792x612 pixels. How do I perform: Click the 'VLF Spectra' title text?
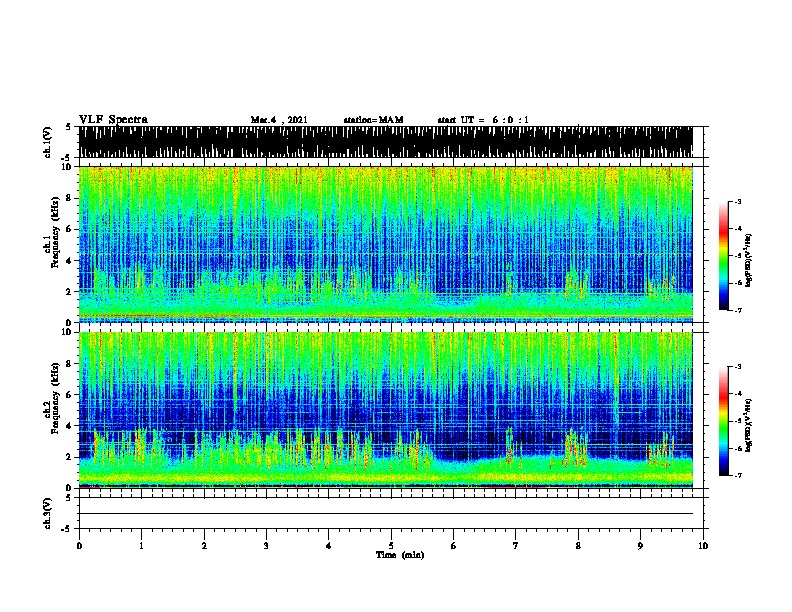coord(113,120)
